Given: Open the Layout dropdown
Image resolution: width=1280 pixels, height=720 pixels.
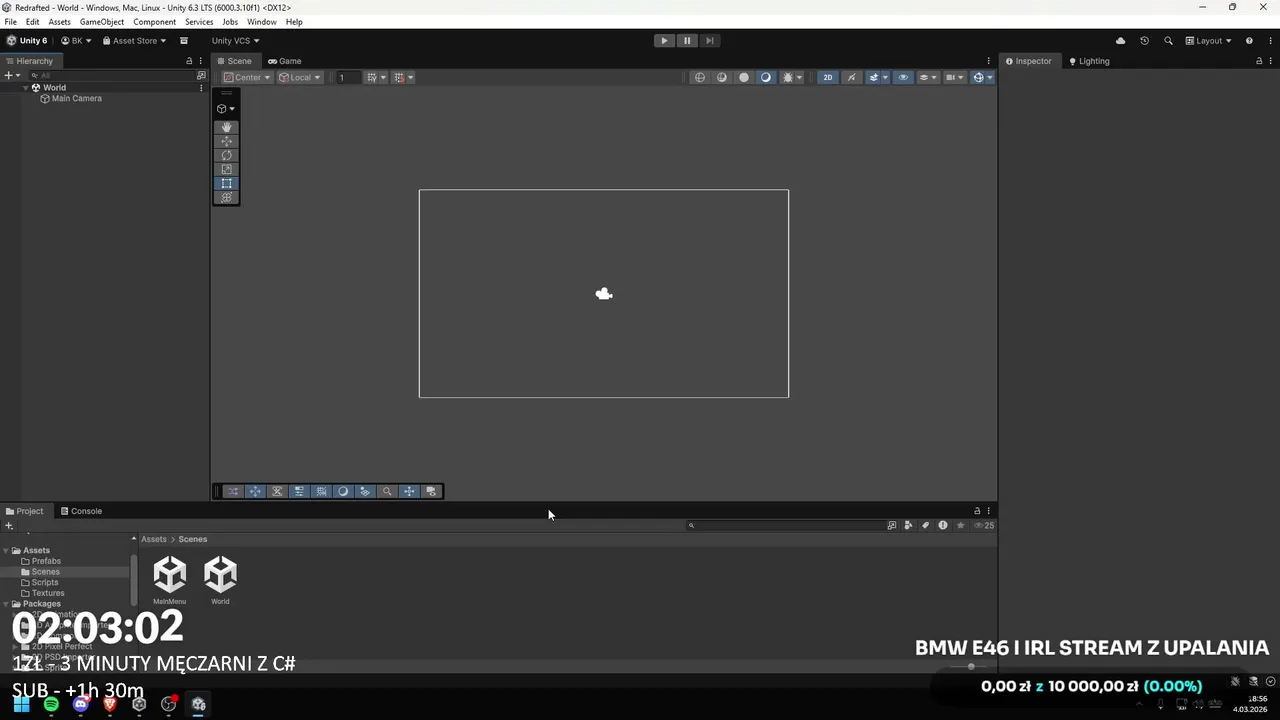Looking at the screenshot, I should pyautogui.click(x=1210, y=41).
